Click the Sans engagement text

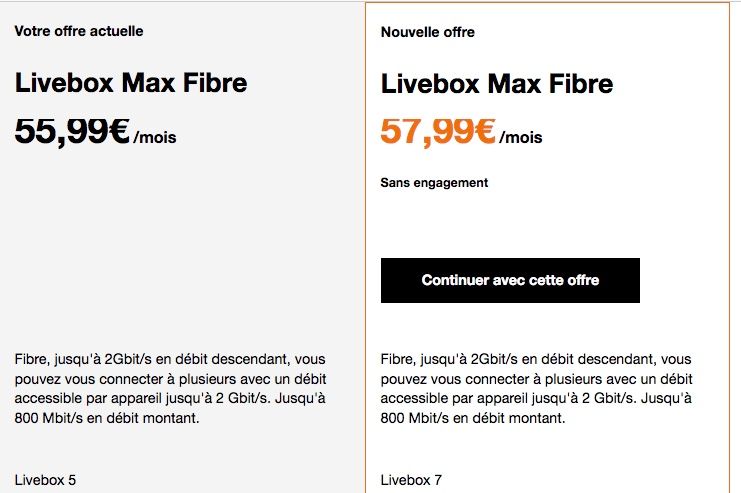(434, 183)
